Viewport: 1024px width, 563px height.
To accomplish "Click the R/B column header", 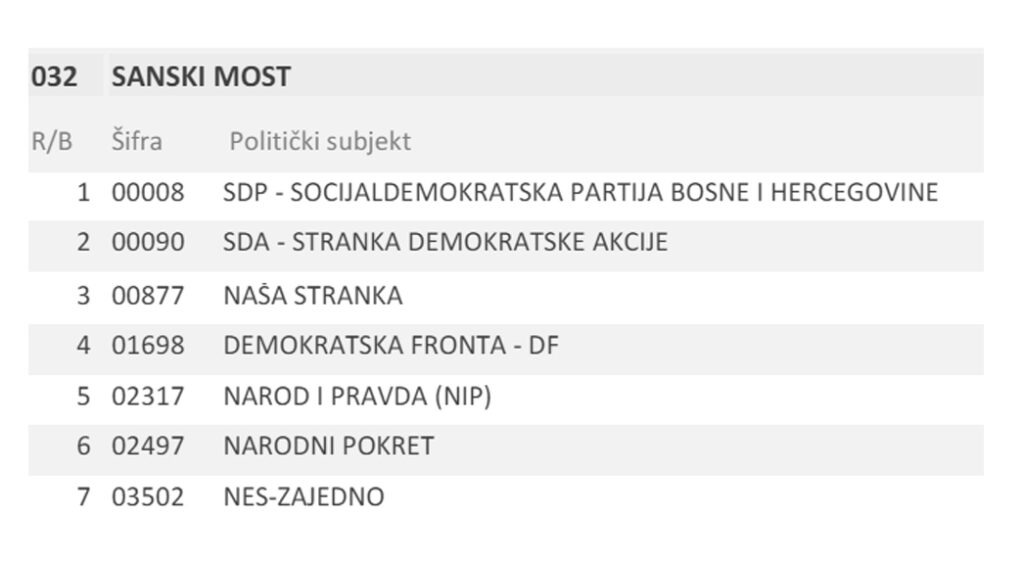I will (52, 142).
